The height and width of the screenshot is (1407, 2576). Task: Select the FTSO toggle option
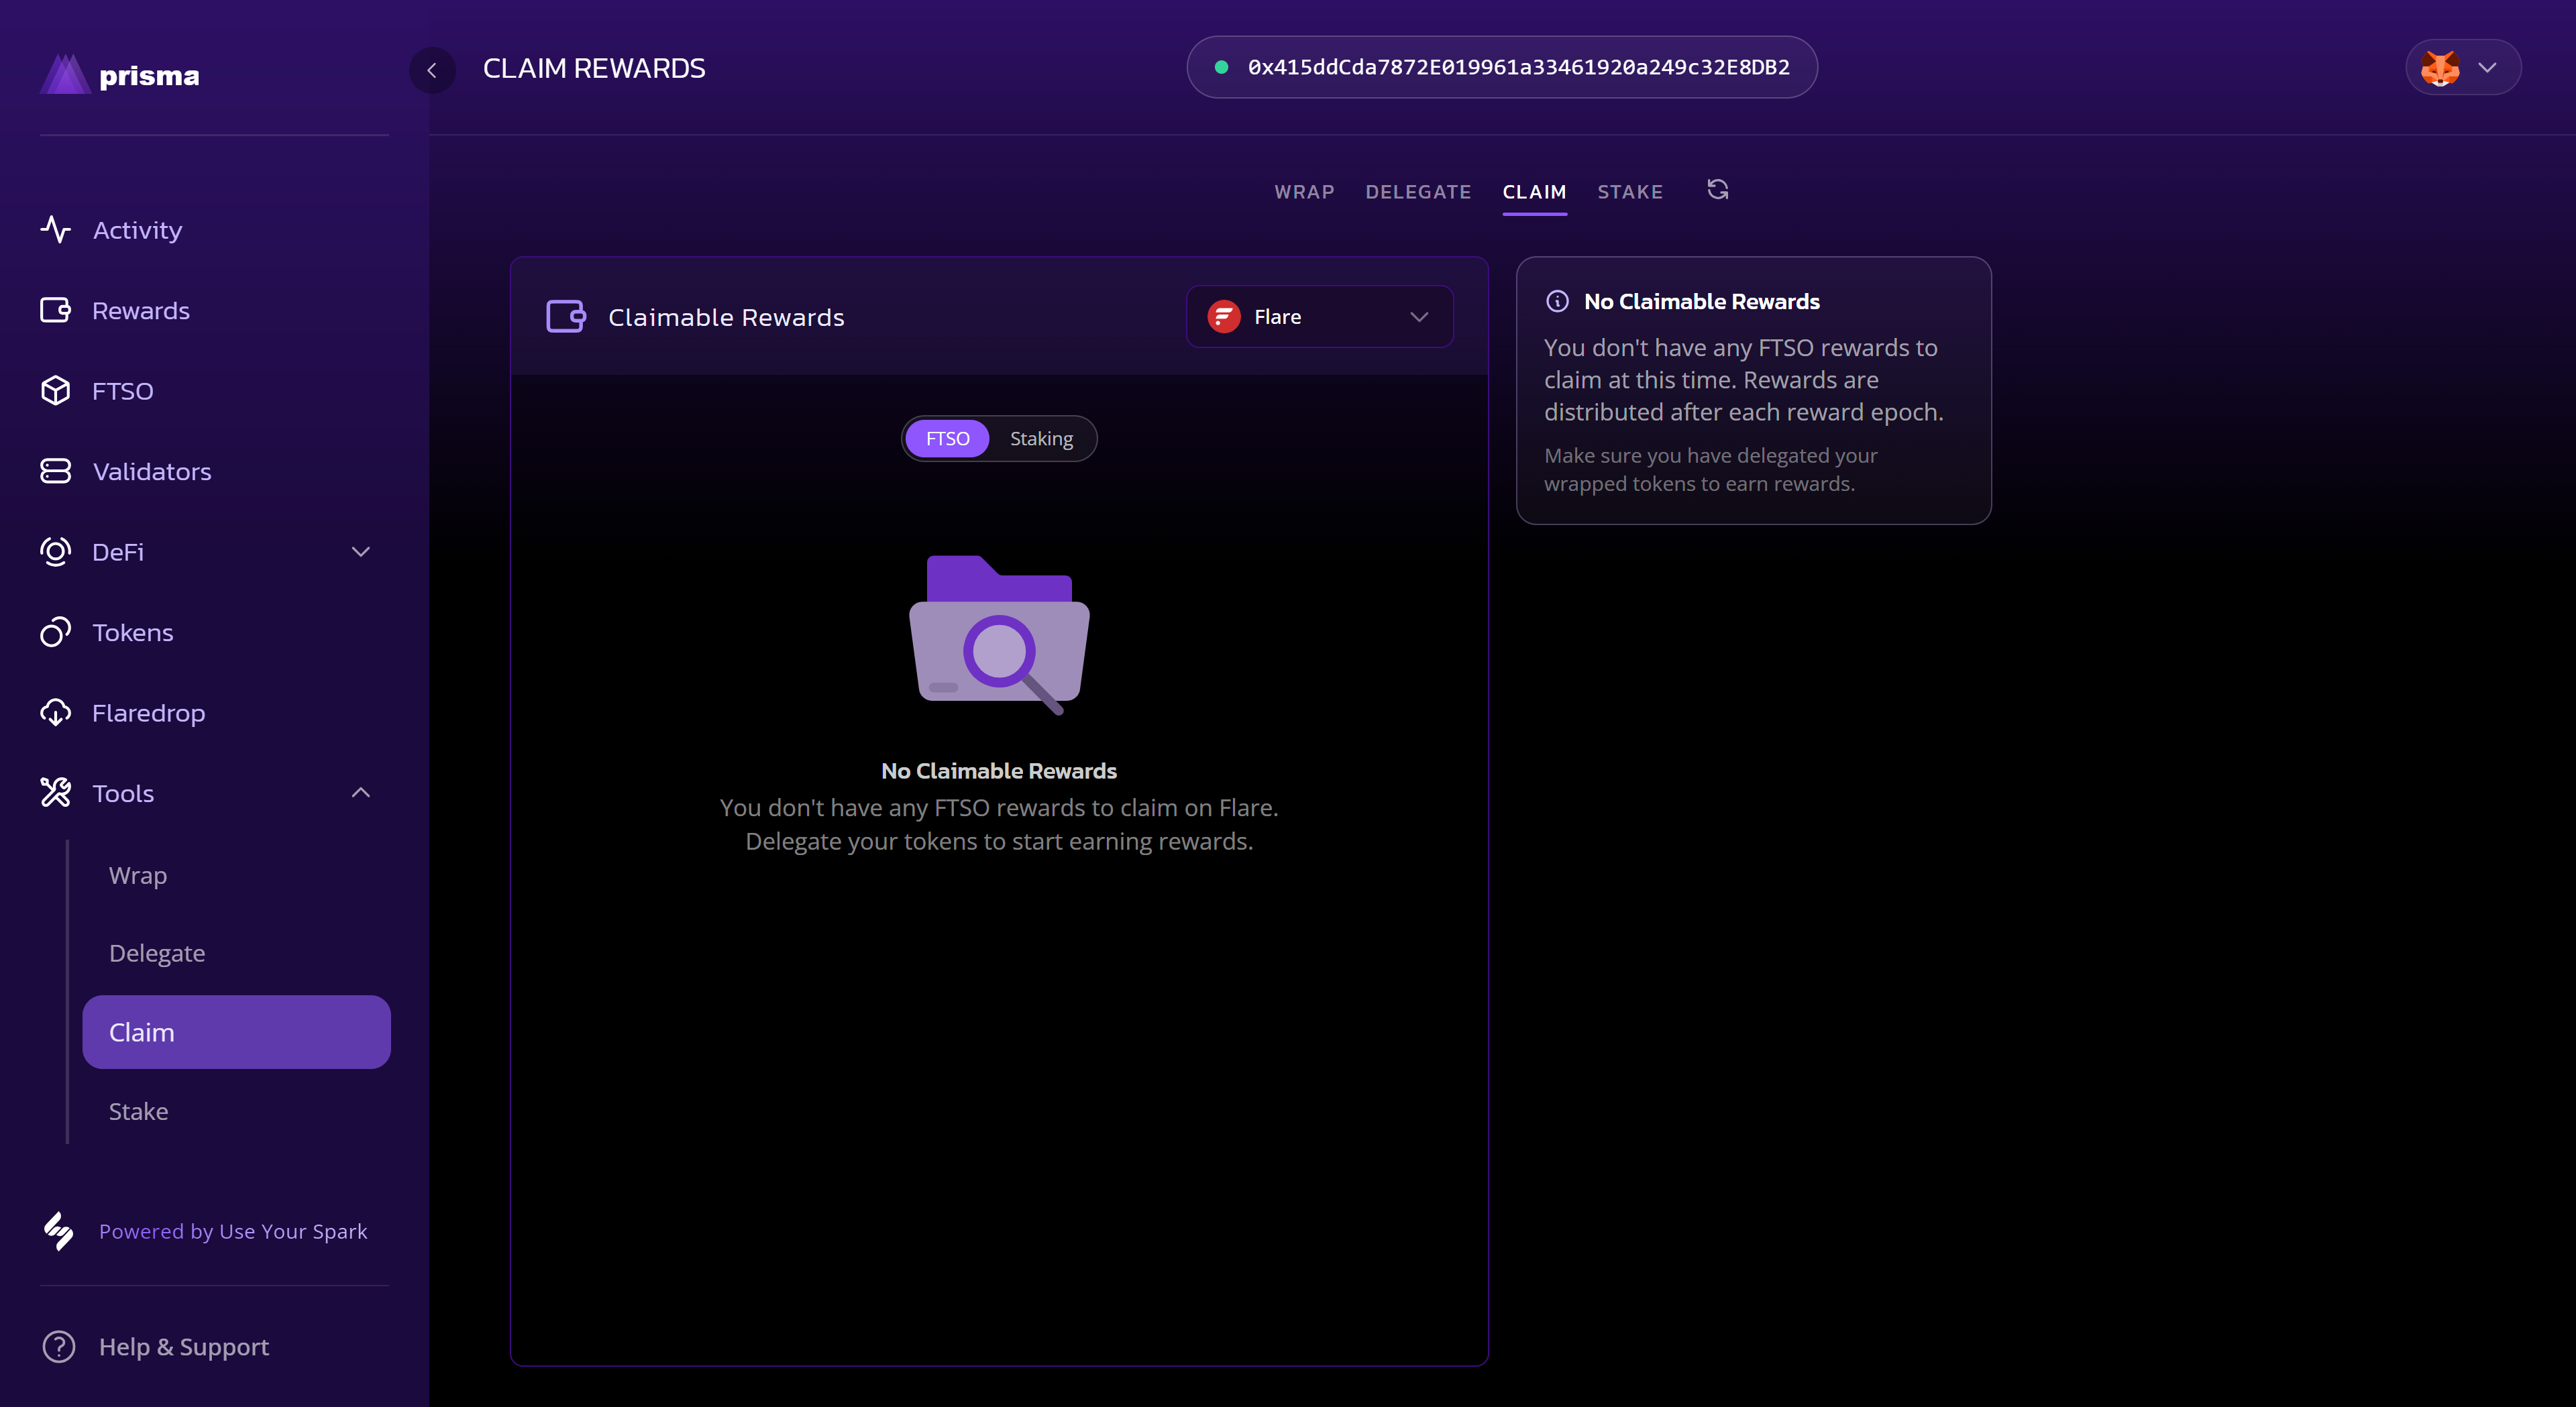(947, 439)
